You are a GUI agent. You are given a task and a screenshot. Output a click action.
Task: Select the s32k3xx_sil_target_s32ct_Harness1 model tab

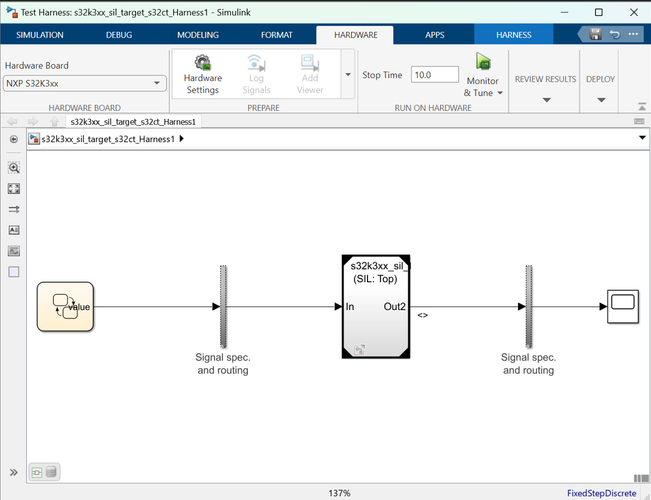tap(133, 122)
